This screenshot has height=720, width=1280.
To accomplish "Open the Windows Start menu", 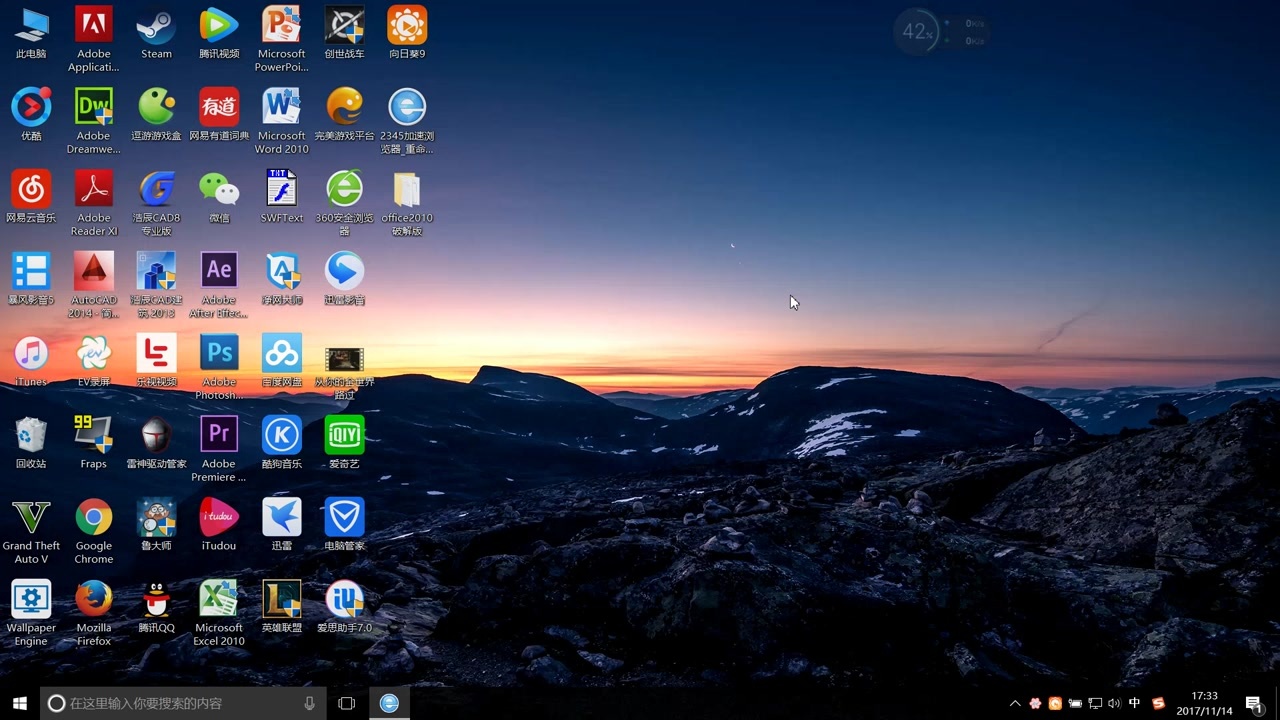I will 20,703.
